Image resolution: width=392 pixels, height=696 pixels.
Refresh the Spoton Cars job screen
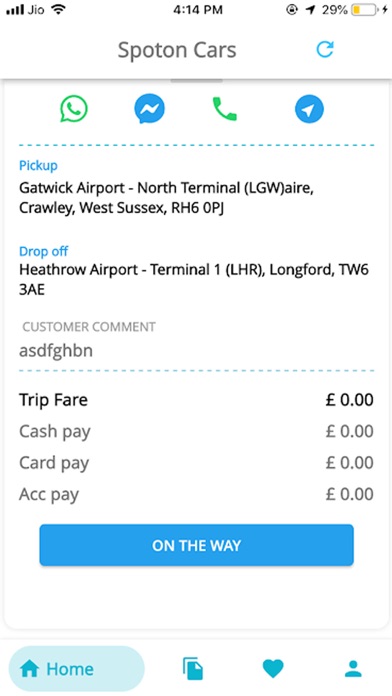[x=325, y=49]
